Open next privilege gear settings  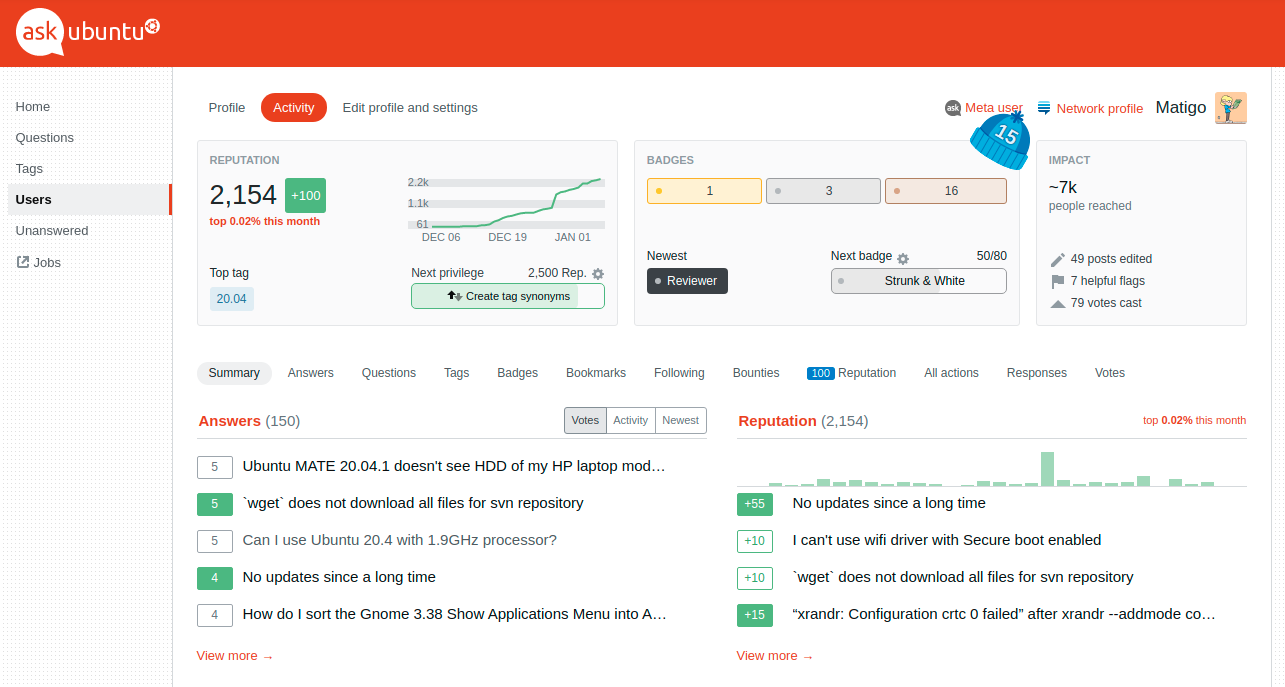[x=598, y=273]
